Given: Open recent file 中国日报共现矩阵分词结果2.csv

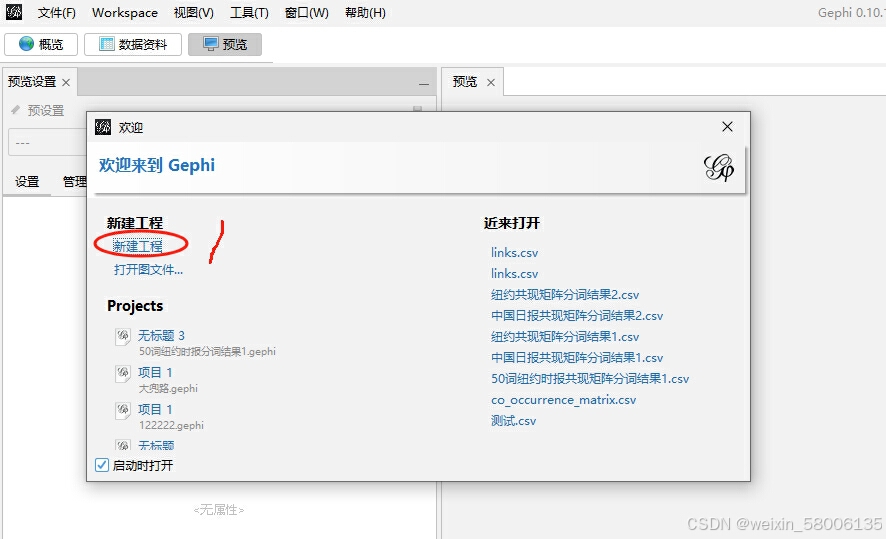Looking at the screenshot, I should 577,315.
